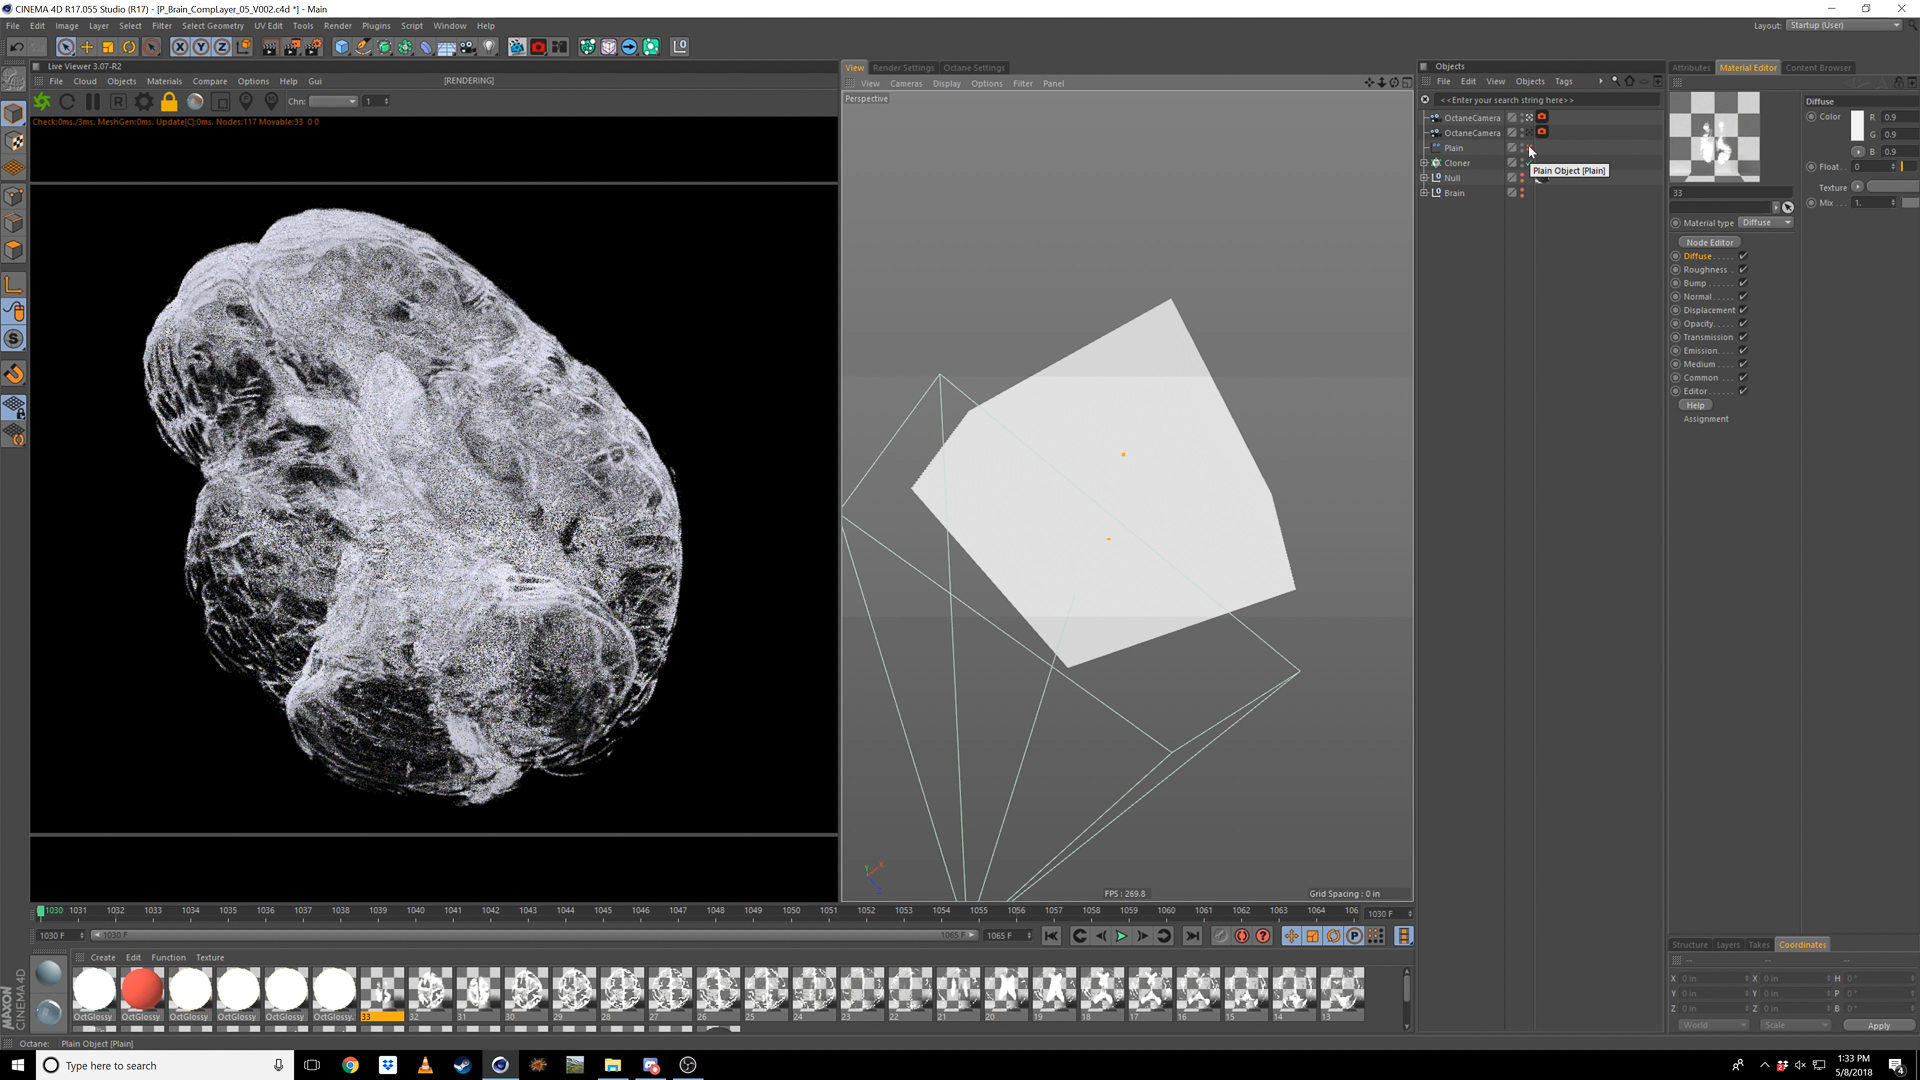Go to end of animation
This screenshot has width=1920, height=1080.
(x=1192, y=937)
